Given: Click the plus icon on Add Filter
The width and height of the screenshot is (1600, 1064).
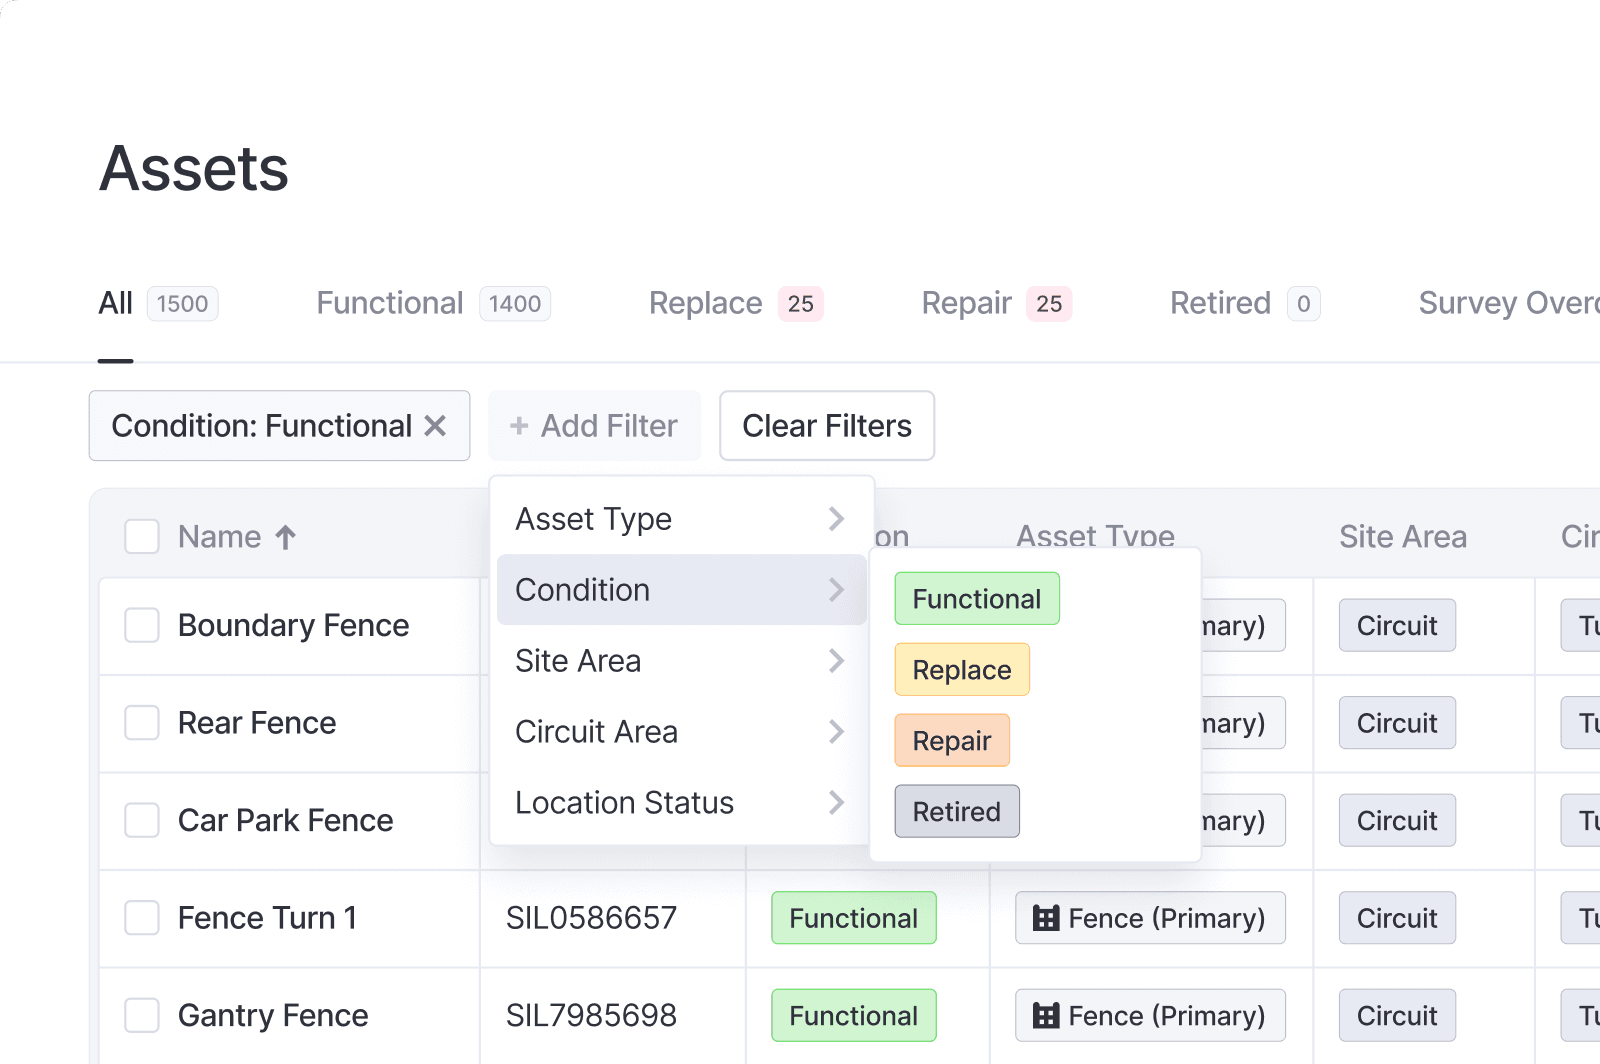Looking at the screenshot, I should pyautogui.click(x=519, y=425).
